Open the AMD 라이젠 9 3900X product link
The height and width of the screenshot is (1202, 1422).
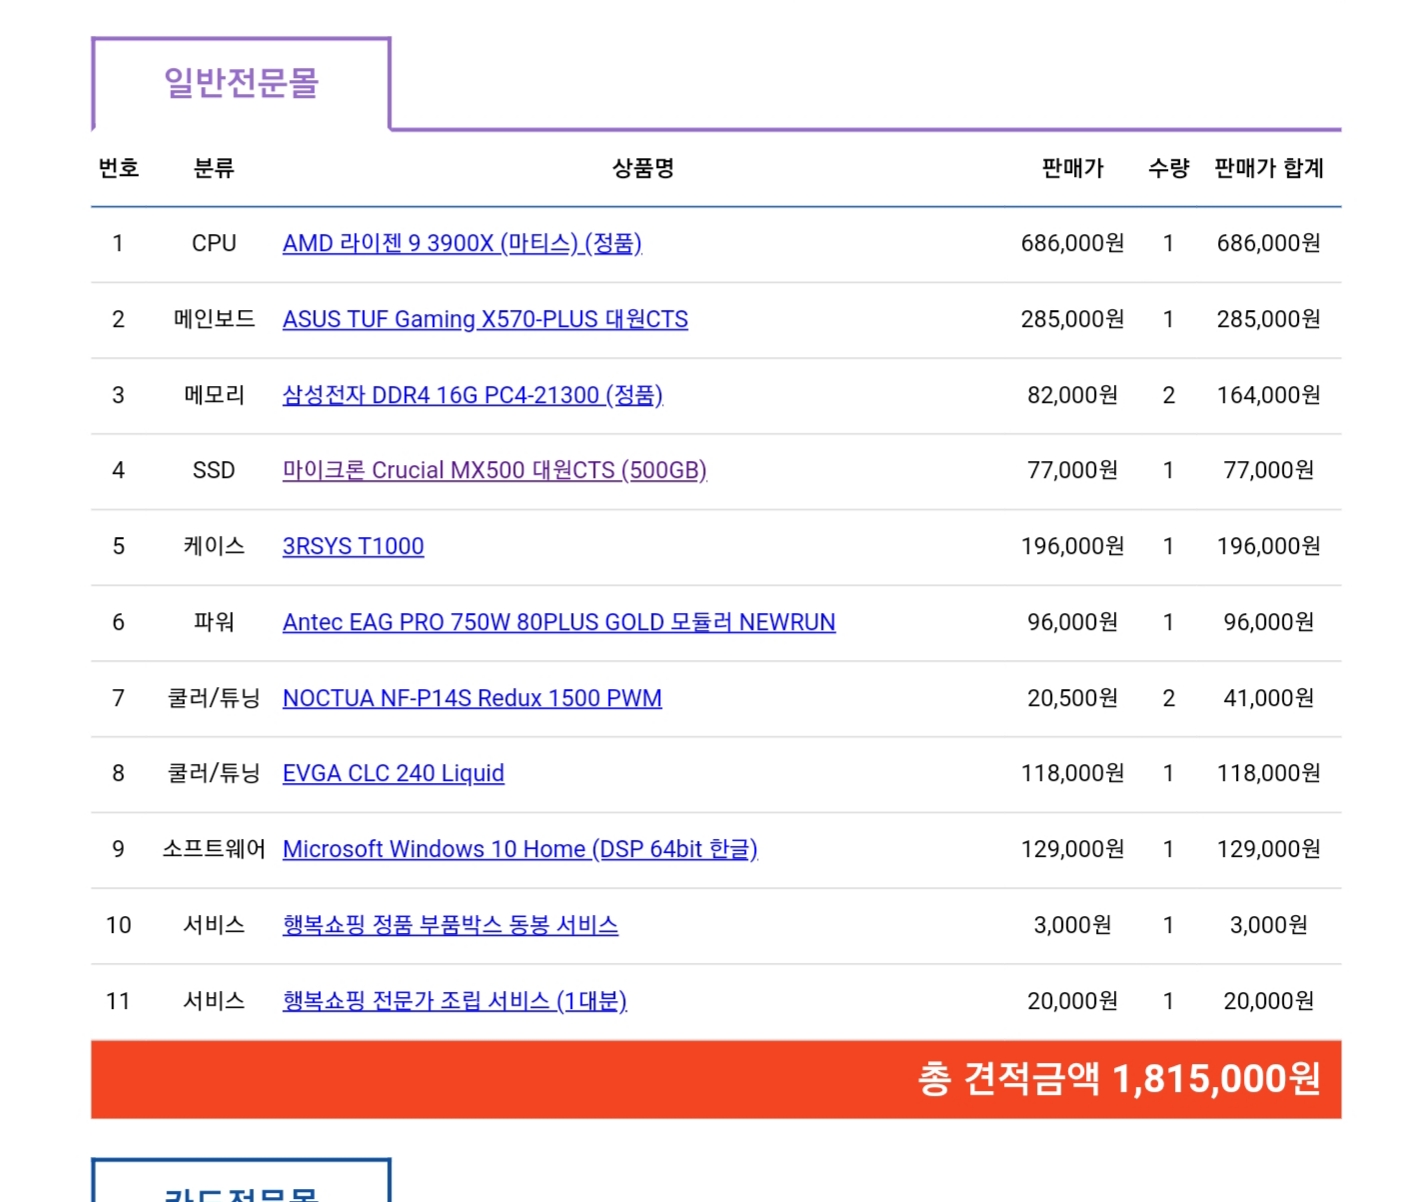pos(462,243)
